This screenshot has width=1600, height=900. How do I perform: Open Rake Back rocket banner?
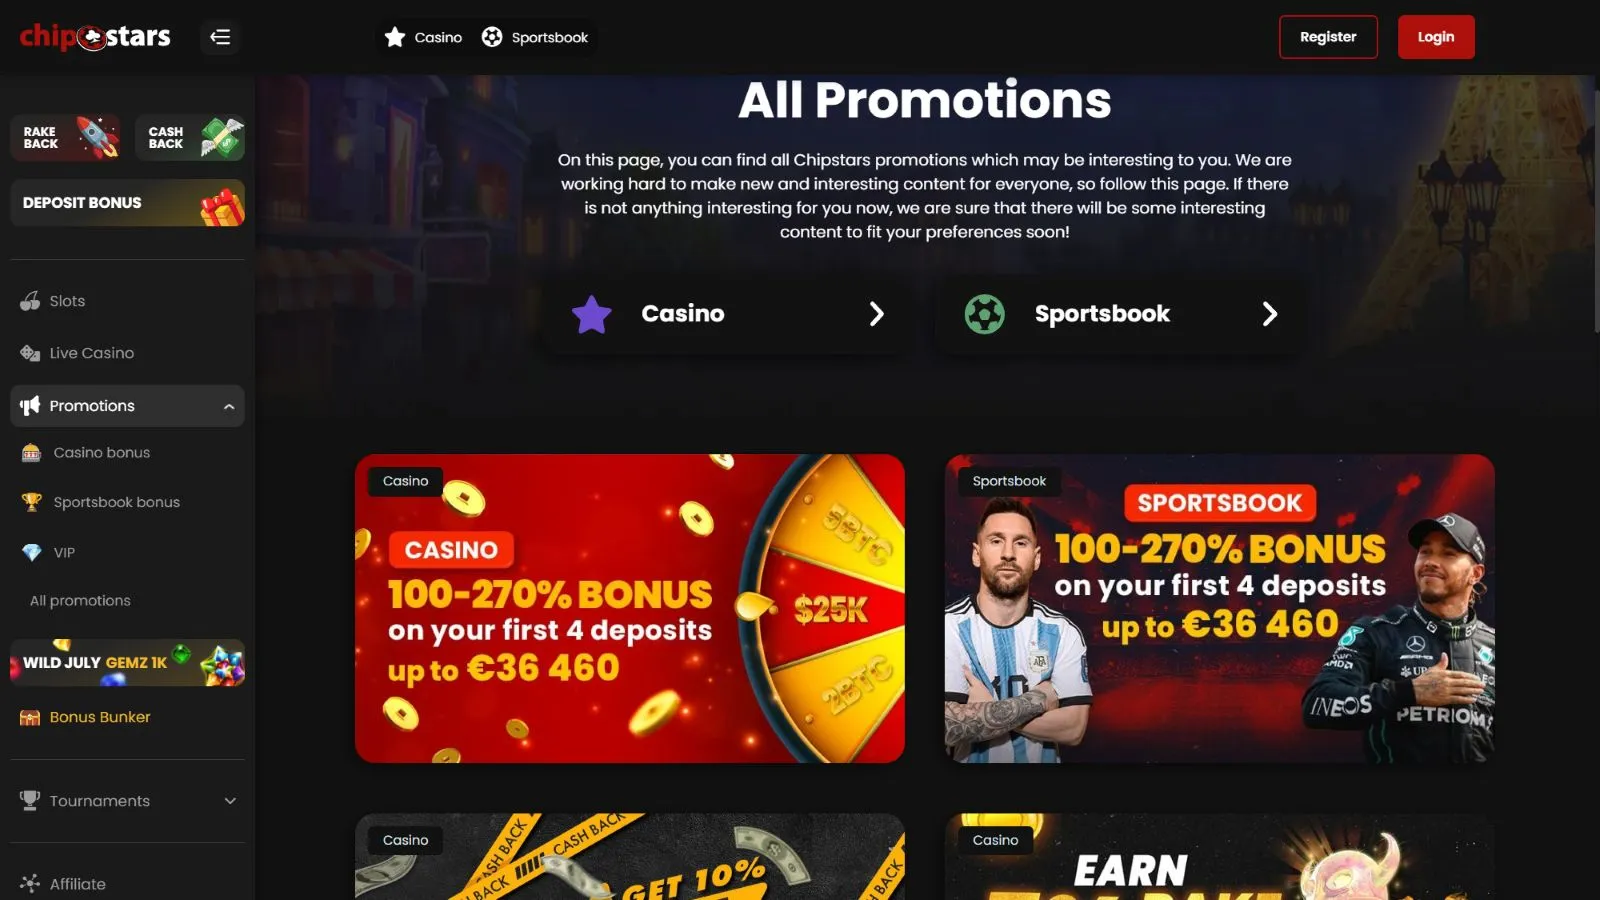[66, 137]
